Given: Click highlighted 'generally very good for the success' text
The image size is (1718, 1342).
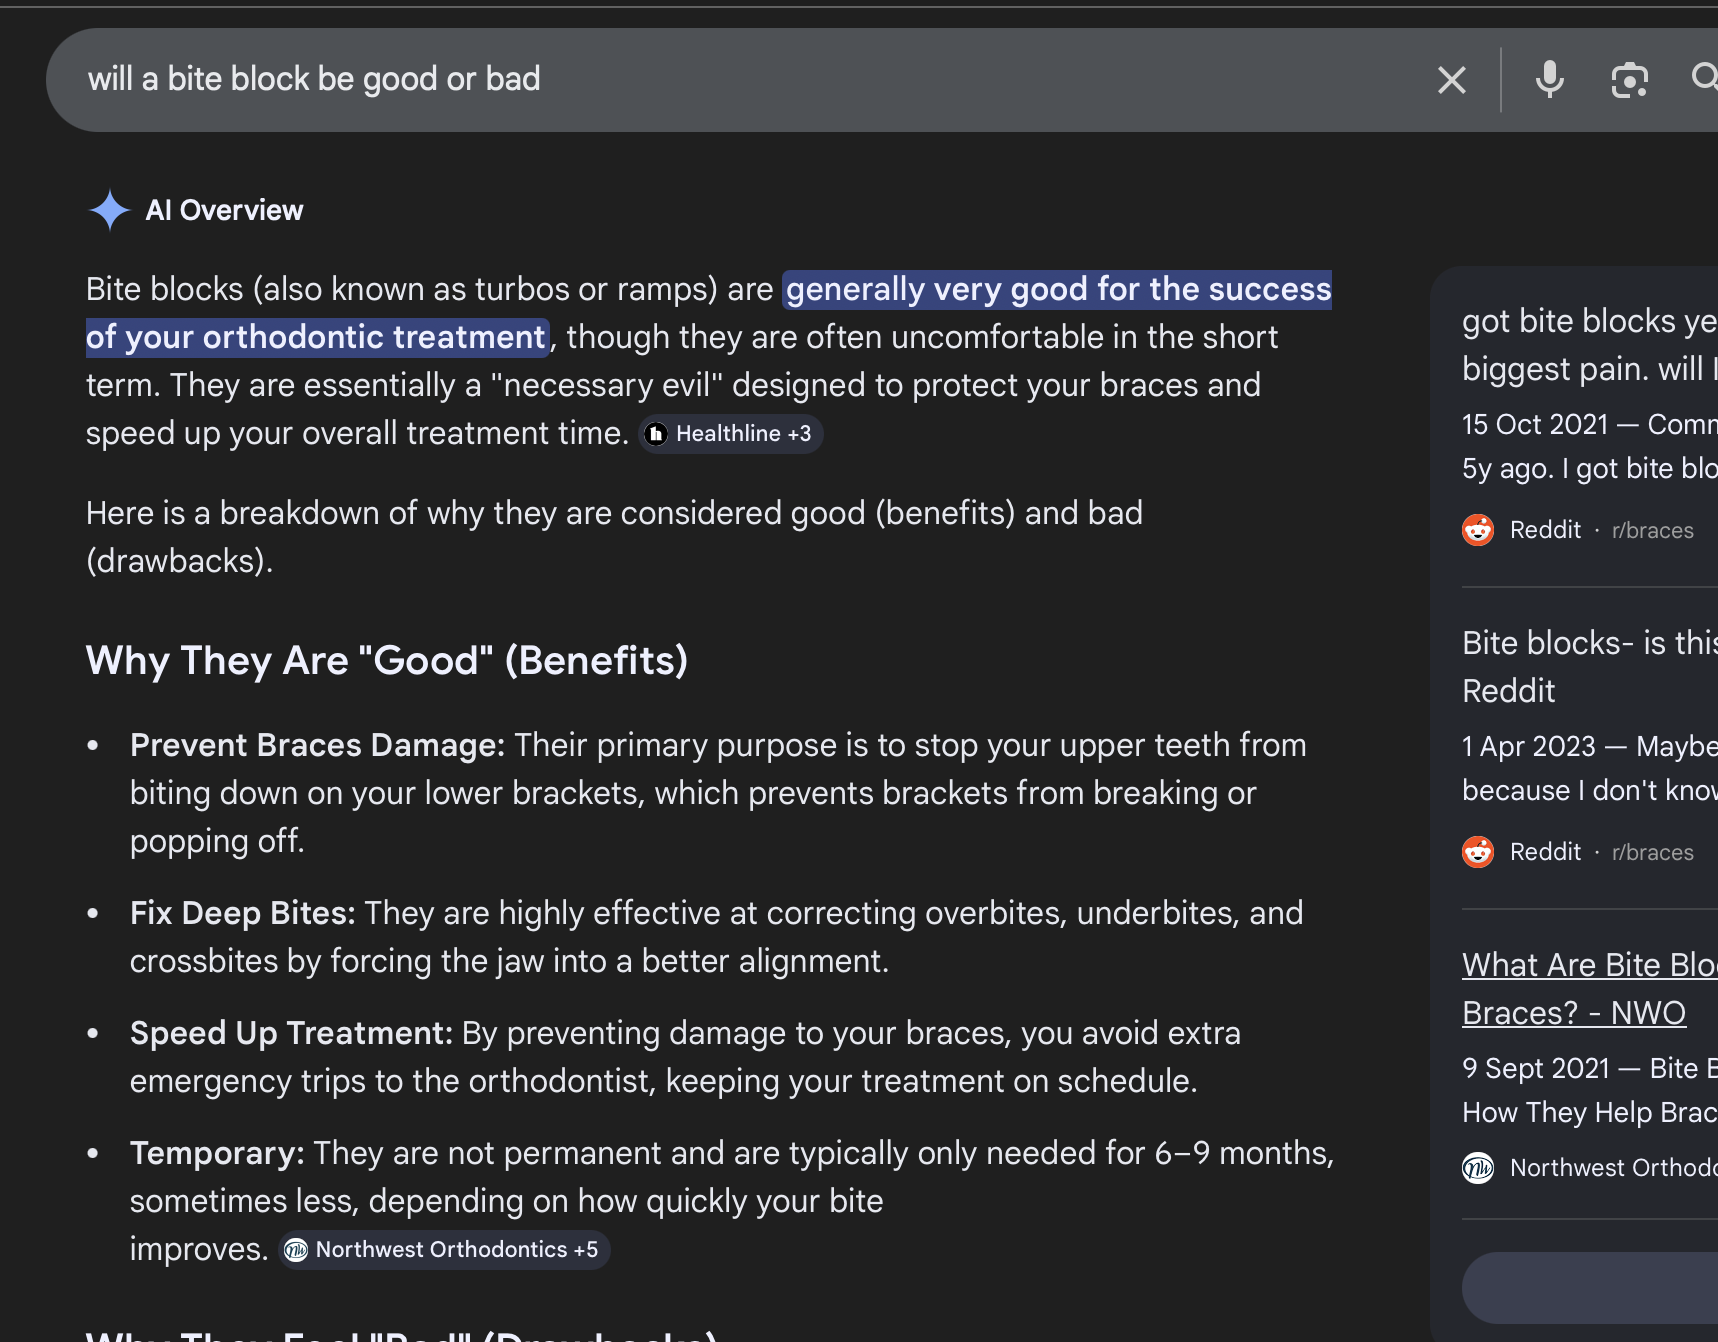Looking at the screenshot, I should pyautogui.click(x=1057, y=290).
